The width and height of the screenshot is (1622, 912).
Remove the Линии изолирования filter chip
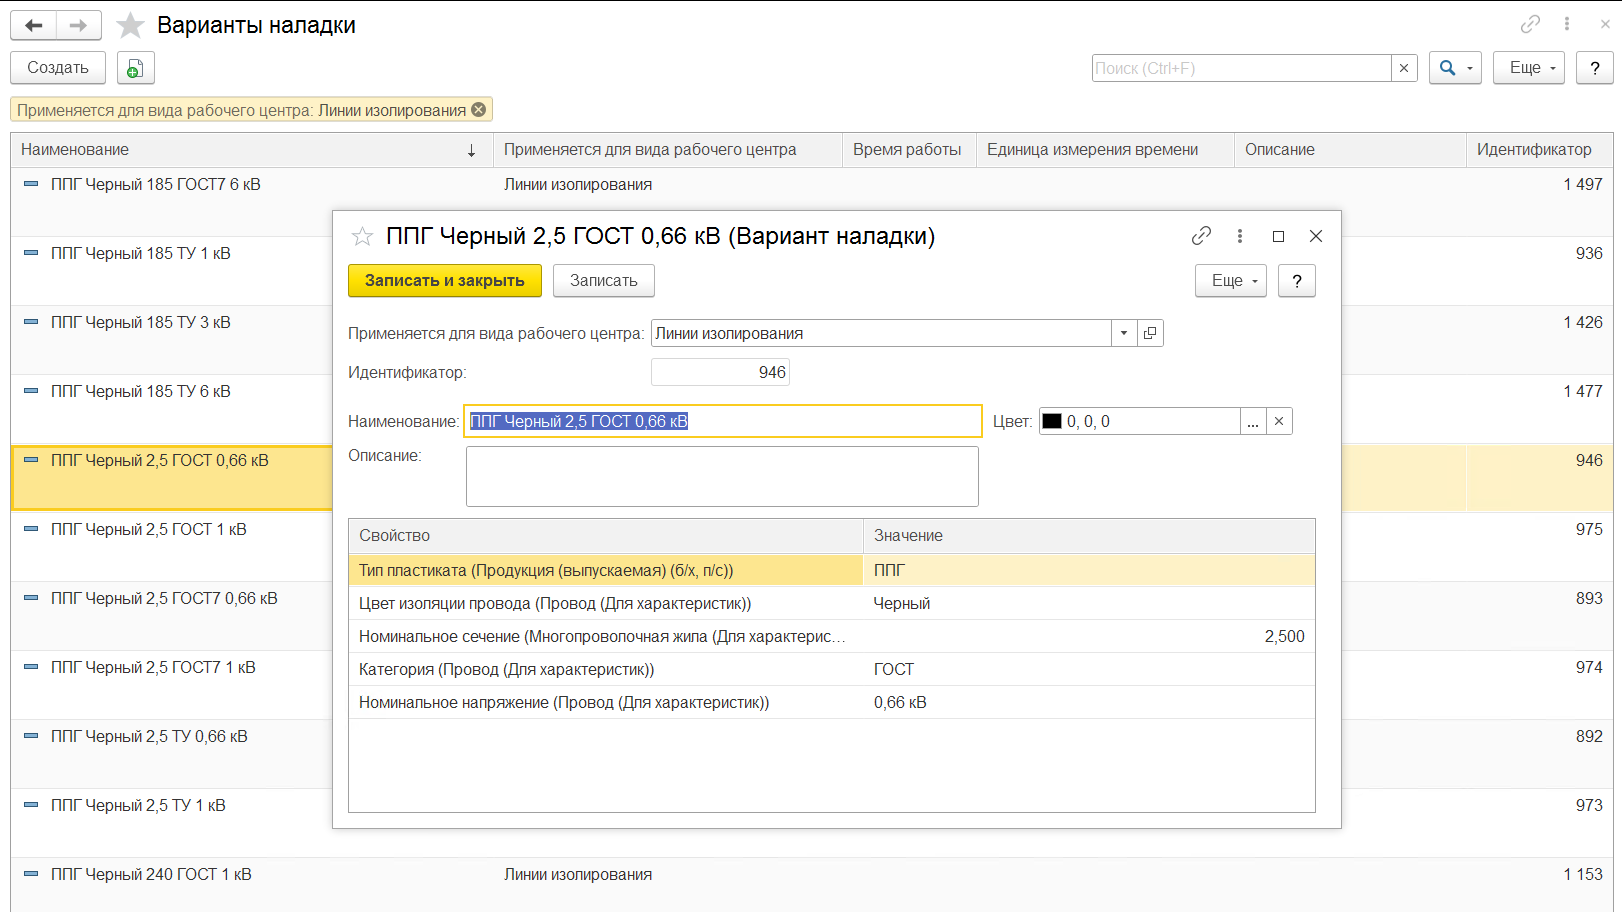tap(479, 110)
